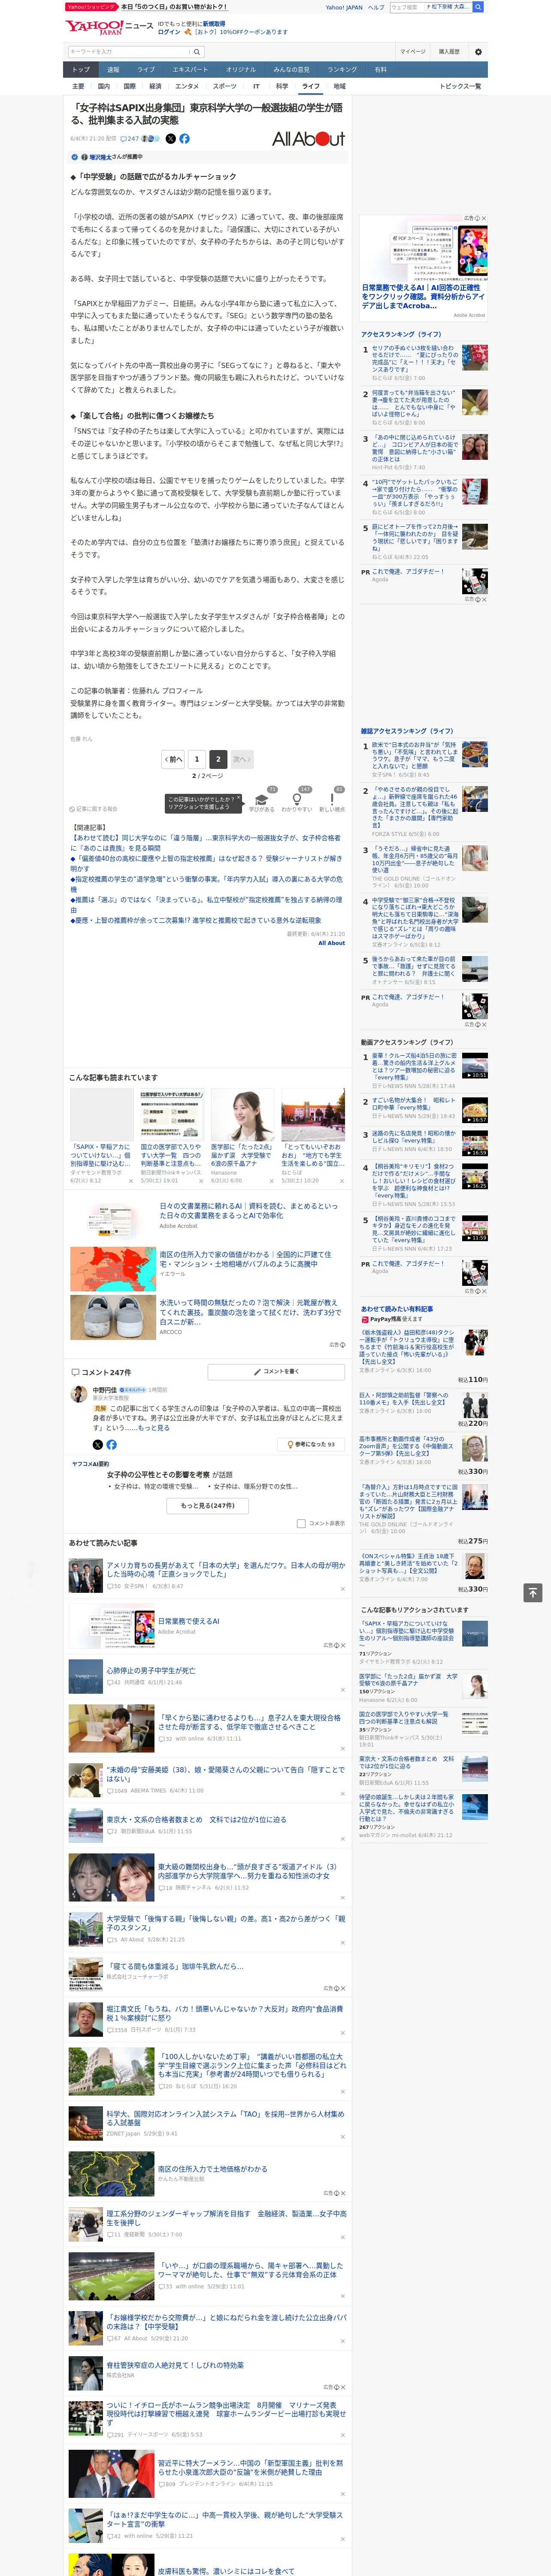Screen dimensions: 551x2576
Task: Switch to the みんなの意見 tab
Action: (291, 70)
